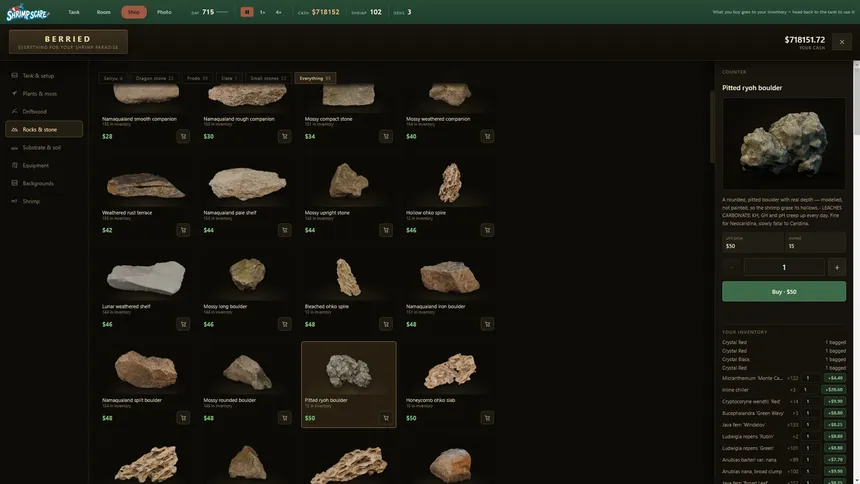The image size is (860, 484).
Task: Close the shop panel with X
Action: (x=842, y=42)
